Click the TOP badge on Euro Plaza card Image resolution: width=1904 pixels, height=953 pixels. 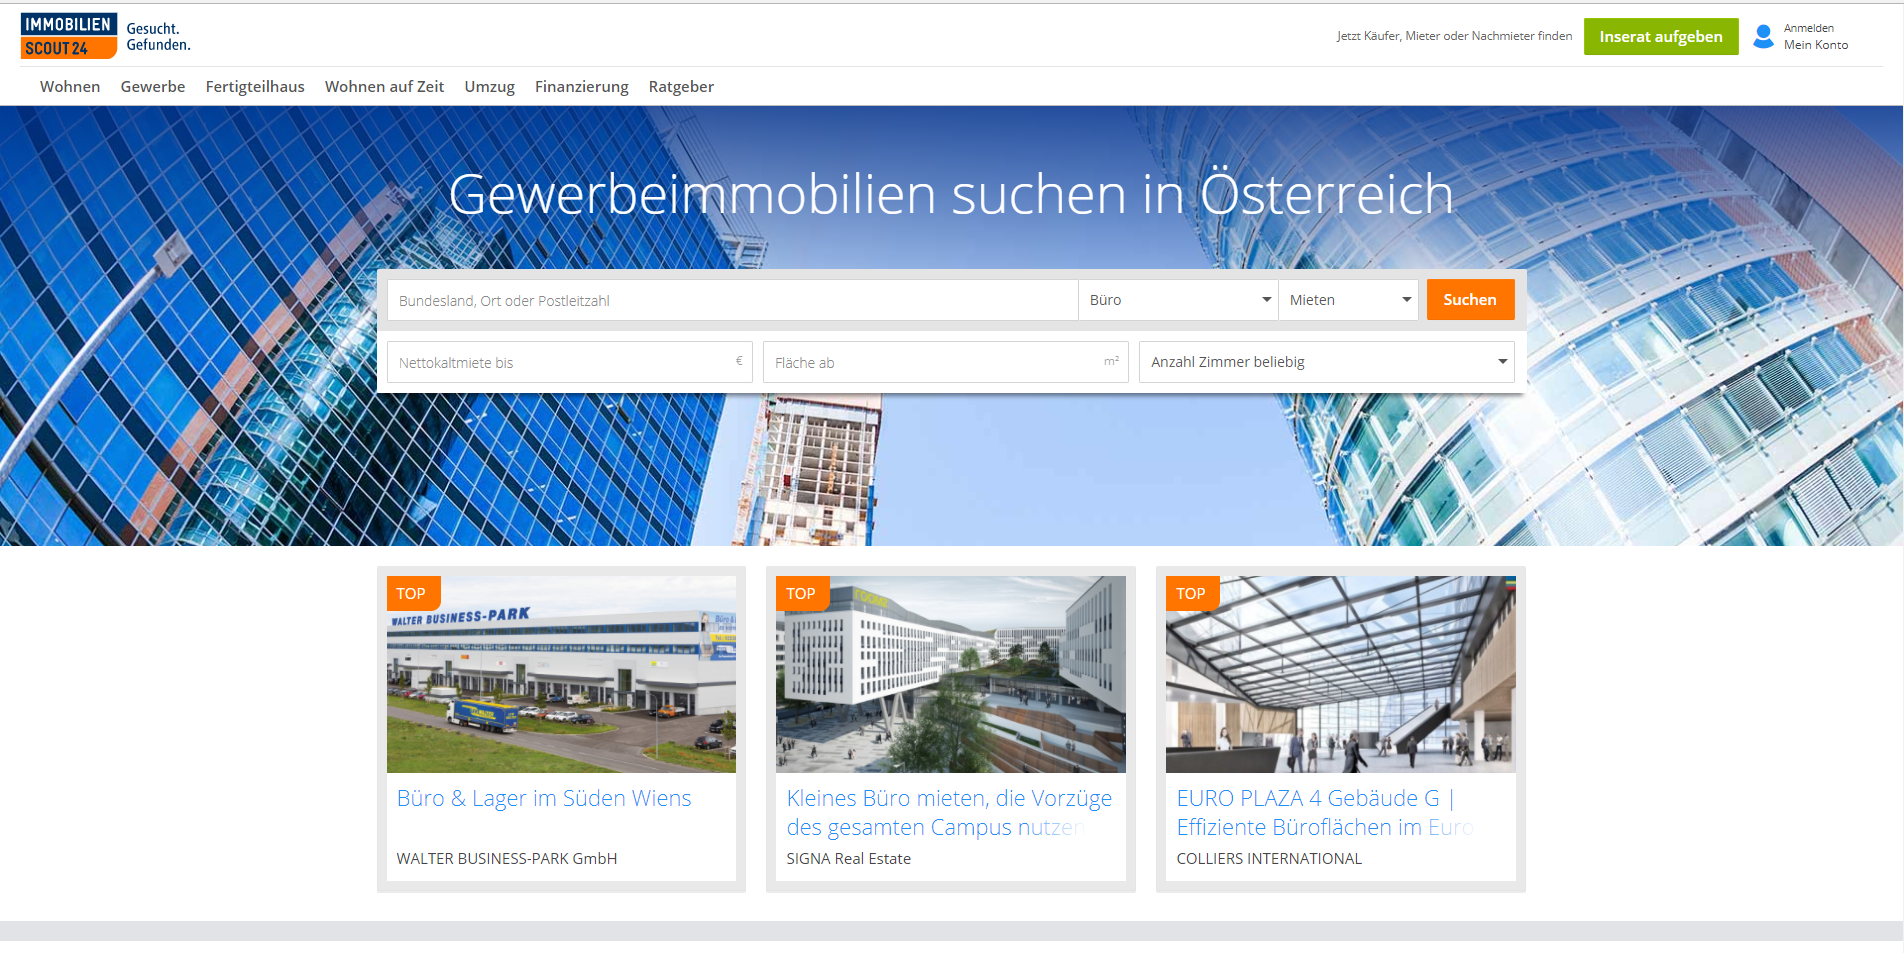pyautogui.click(x=1192, y=593)
